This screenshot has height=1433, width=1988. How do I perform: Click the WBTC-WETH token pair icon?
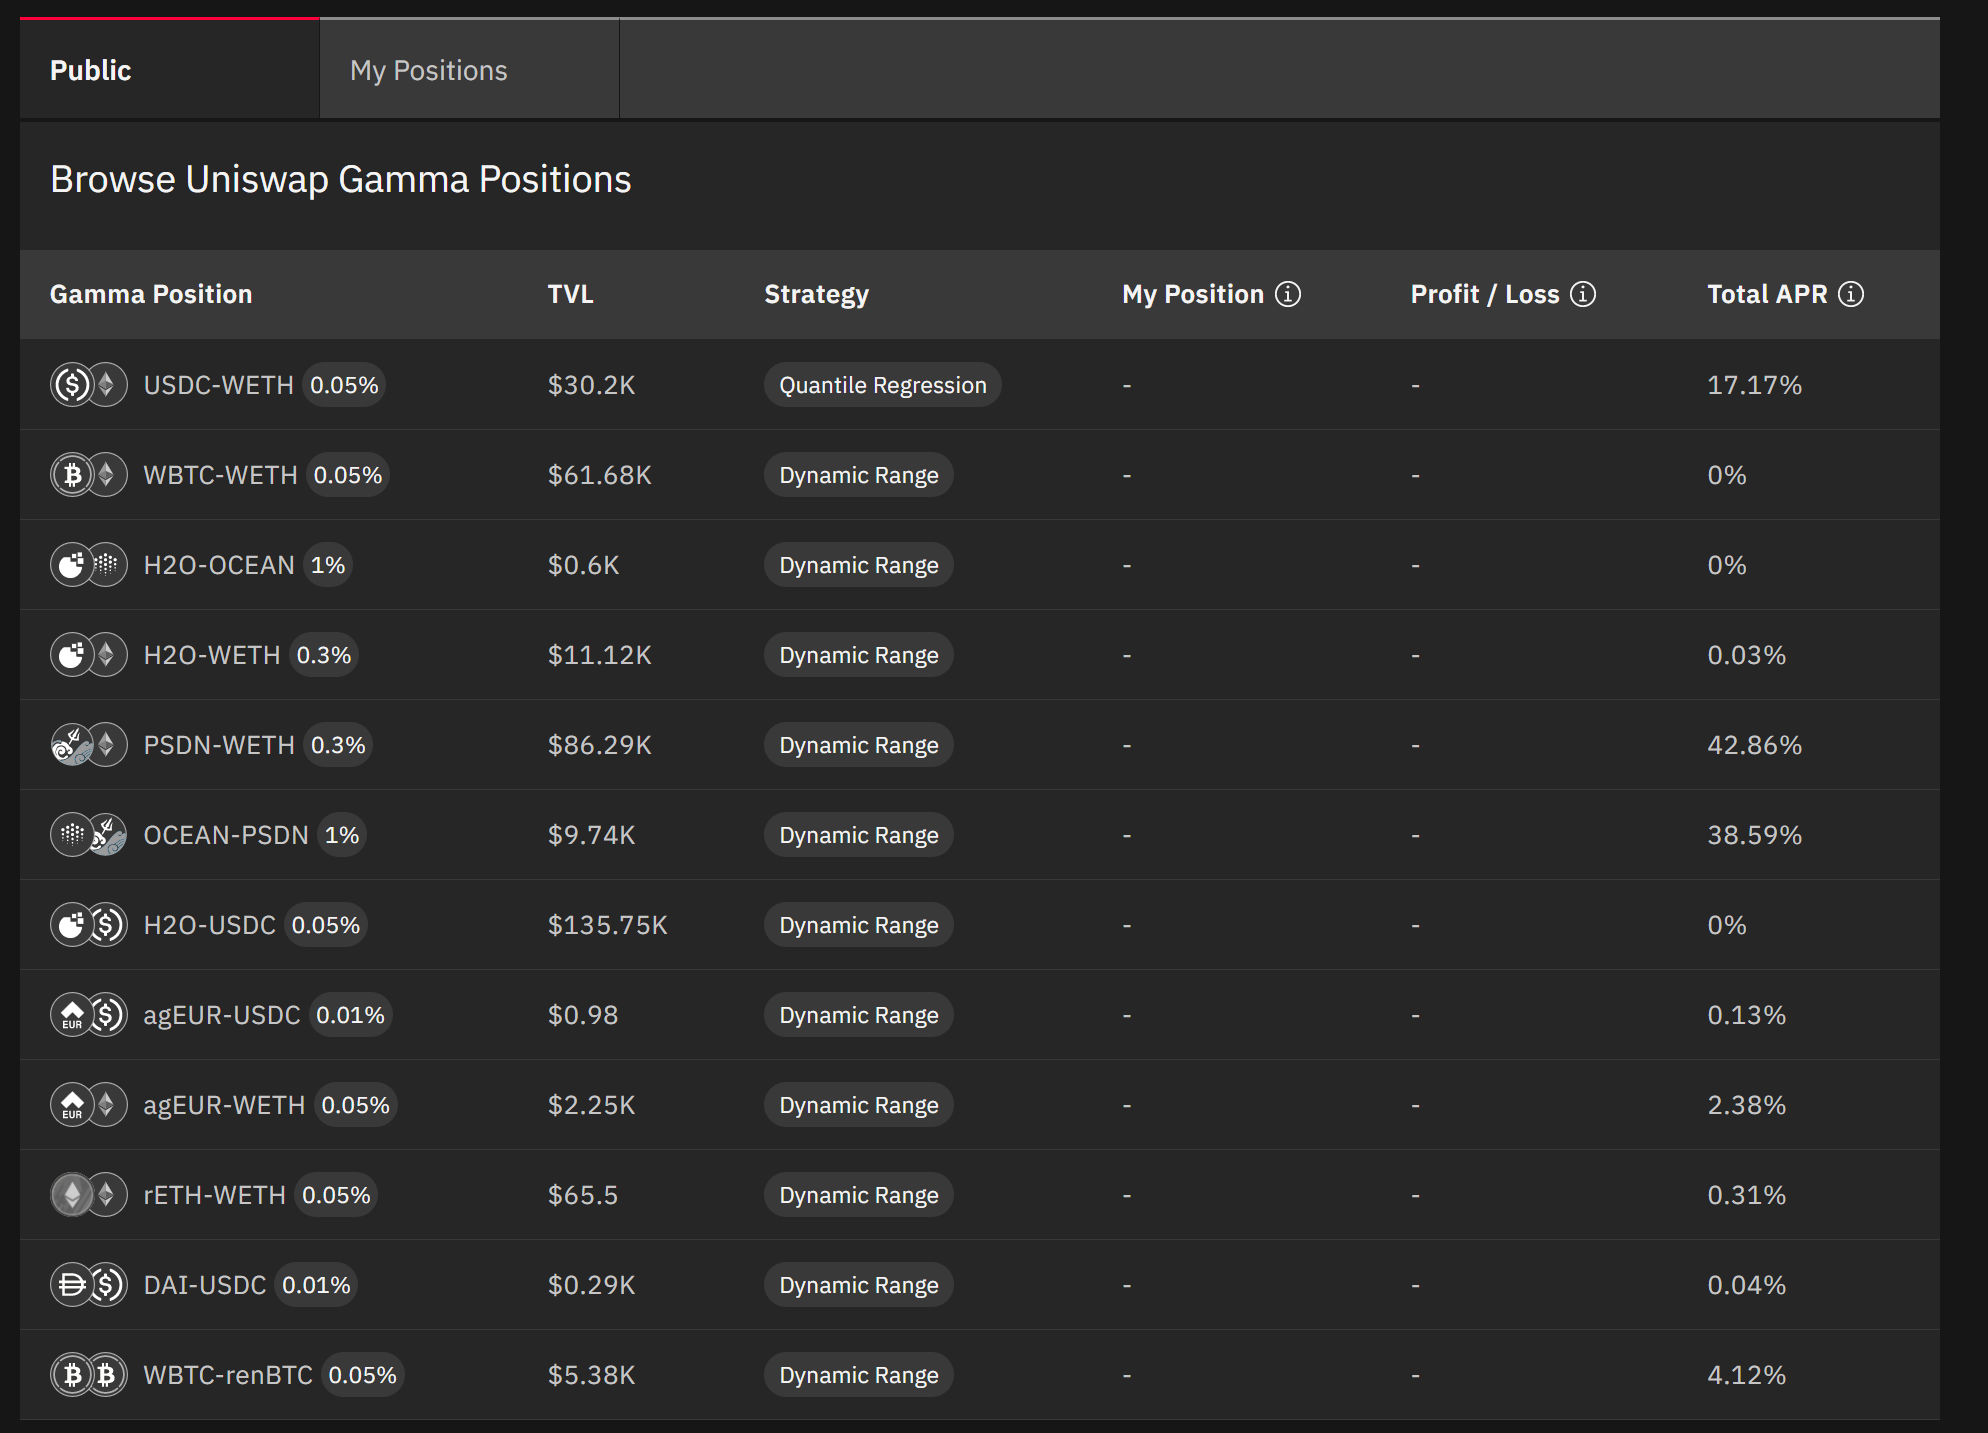[x=89, y=475]
